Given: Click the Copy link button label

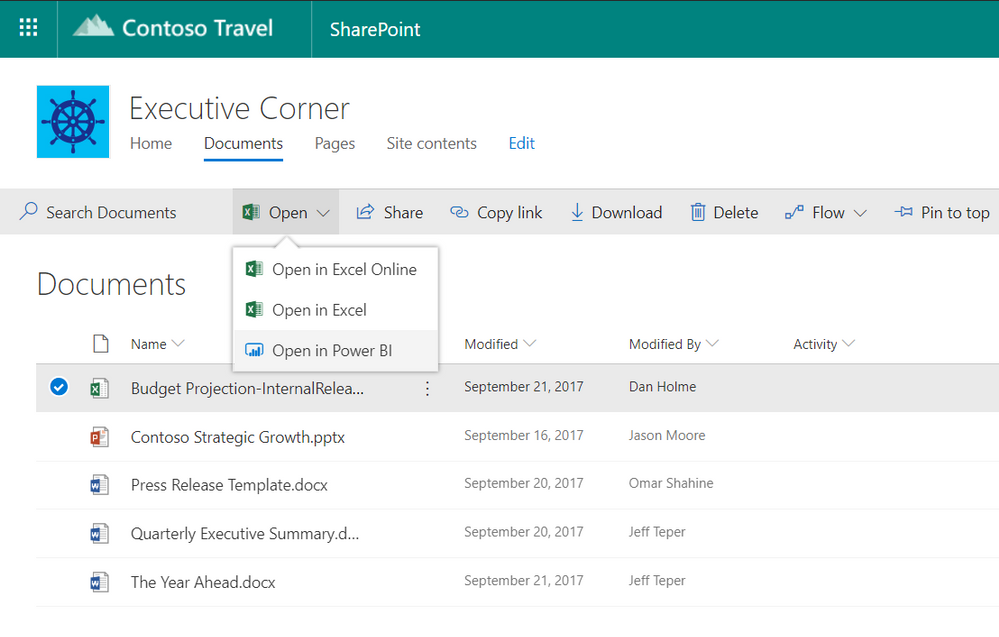Looking at the screenshot, I should [510, 213].
